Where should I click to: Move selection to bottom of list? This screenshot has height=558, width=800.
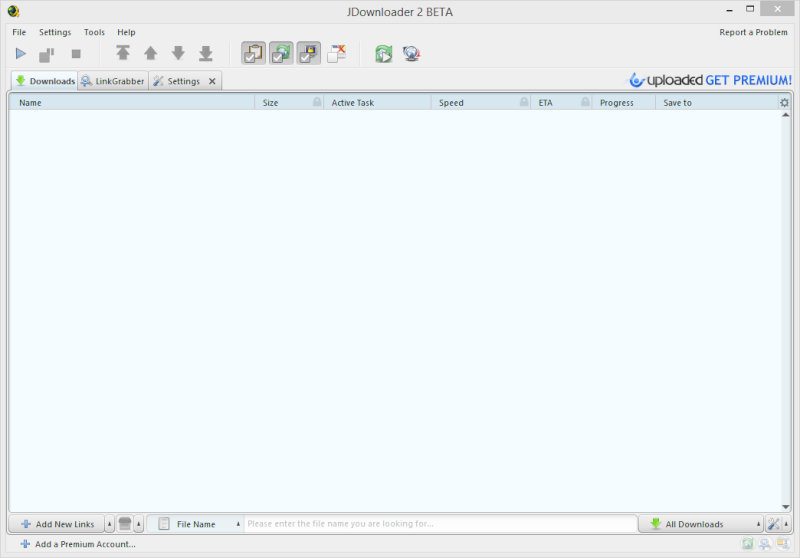click(x=206, y=53)
